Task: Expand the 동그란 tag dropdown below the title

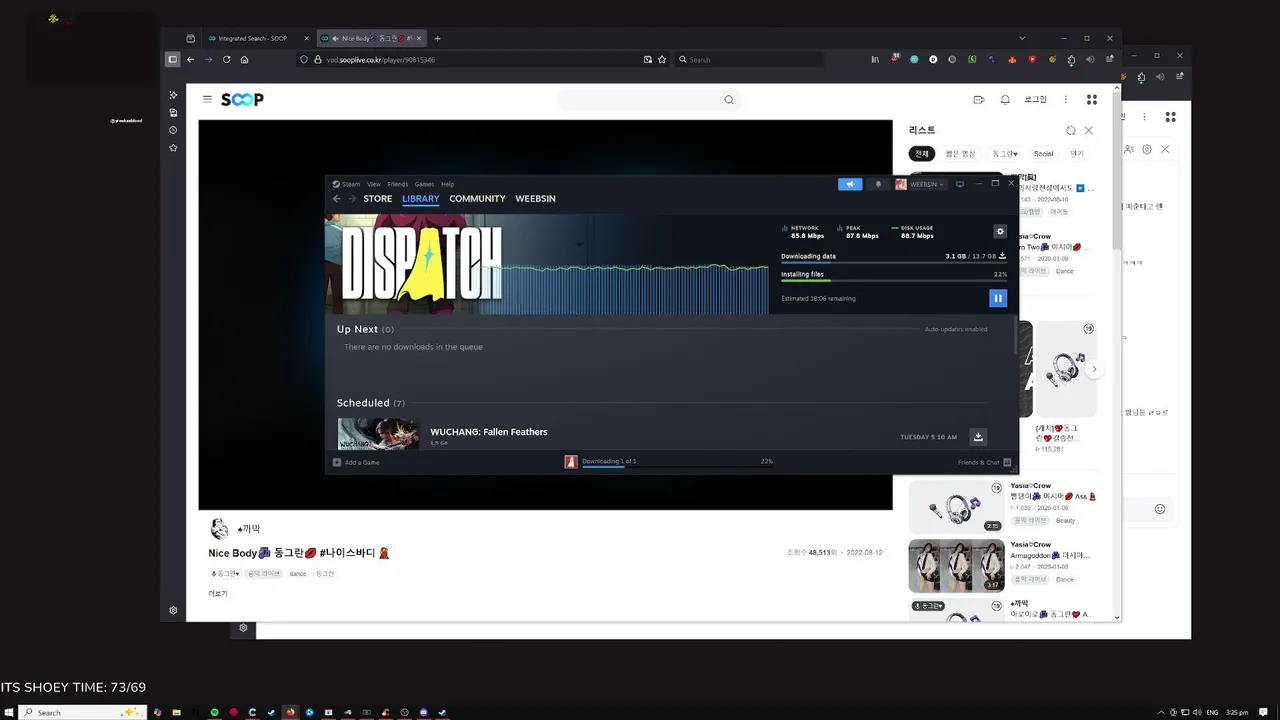Action: coord(226,574)
